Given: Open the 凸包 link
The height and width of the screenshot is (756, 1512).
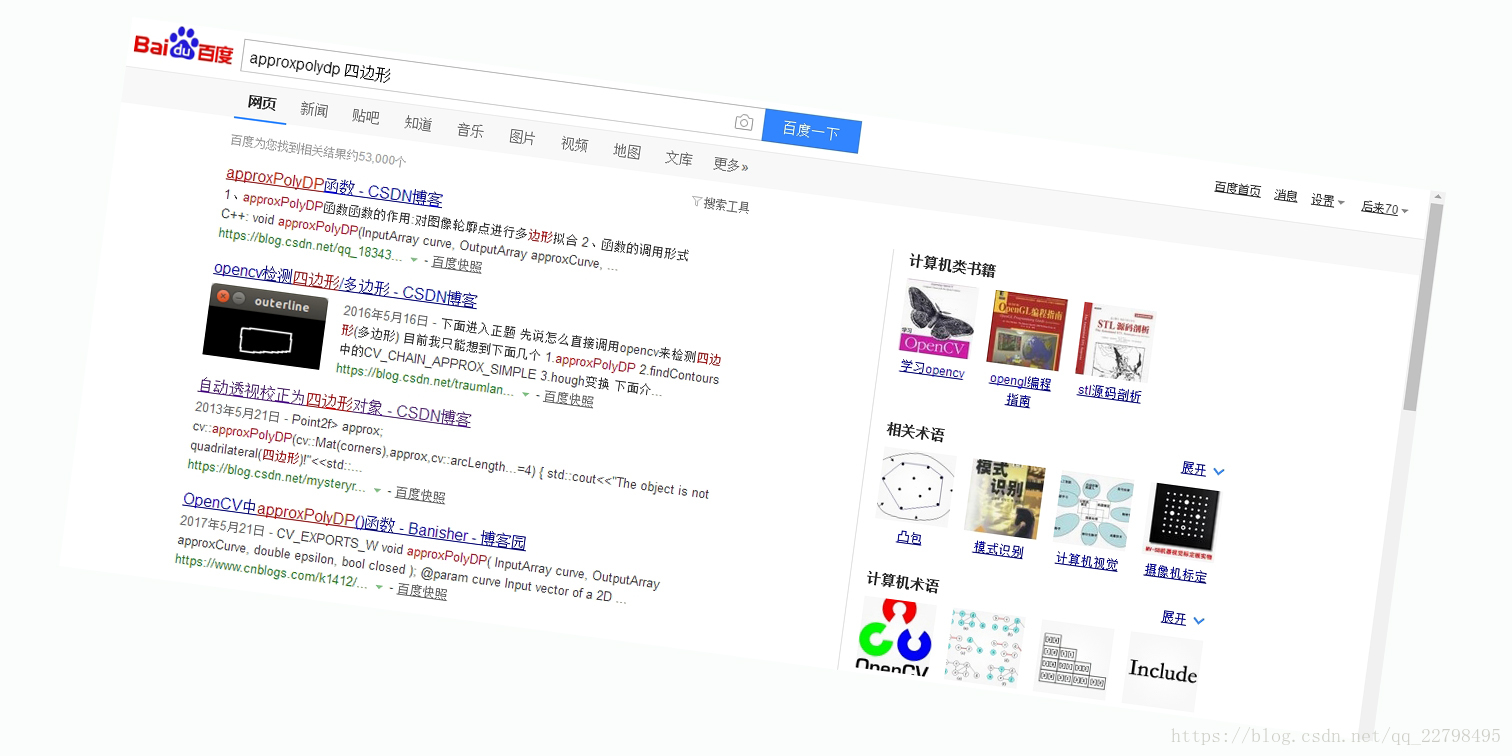Looking at the screenshot, I should 909,537.
